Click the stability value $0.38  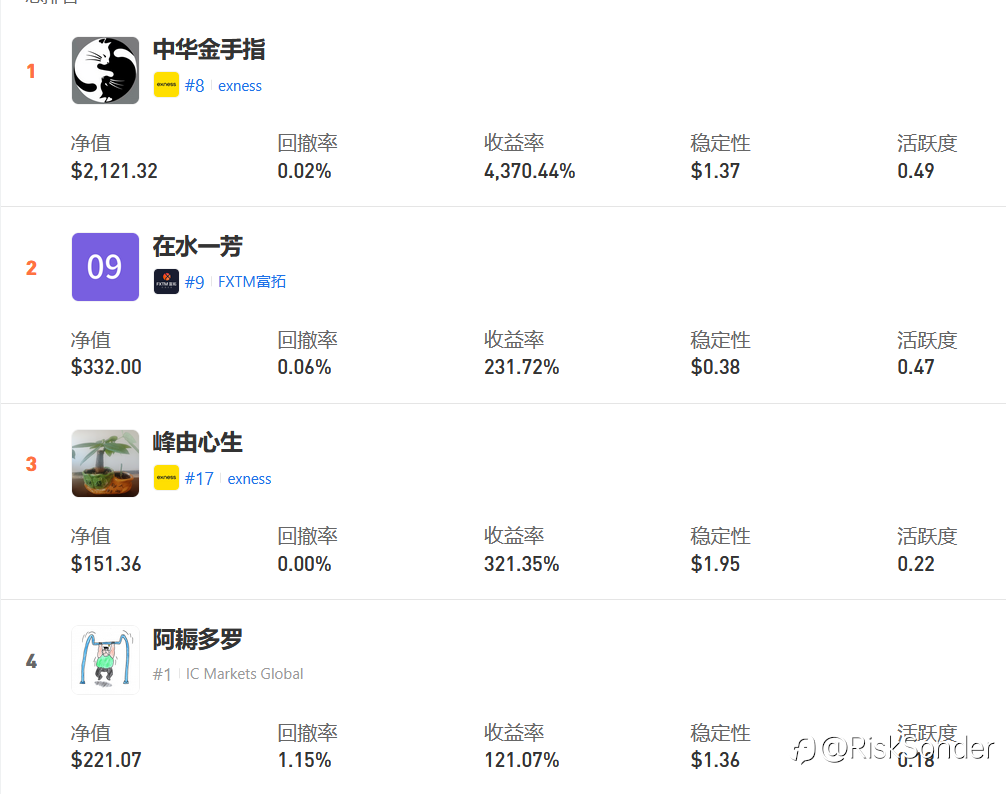(x=715, y=367)
